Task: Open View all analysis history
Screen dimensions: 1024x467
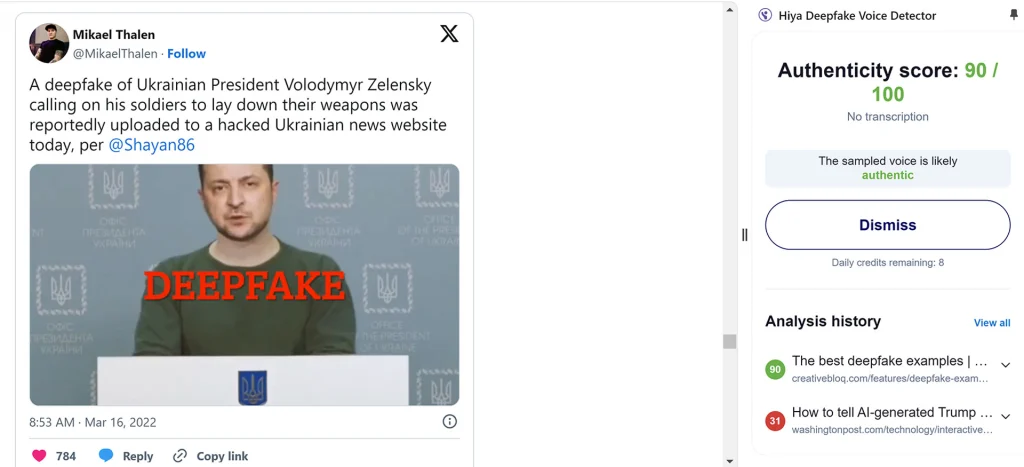Action: (x=992, y=323)
